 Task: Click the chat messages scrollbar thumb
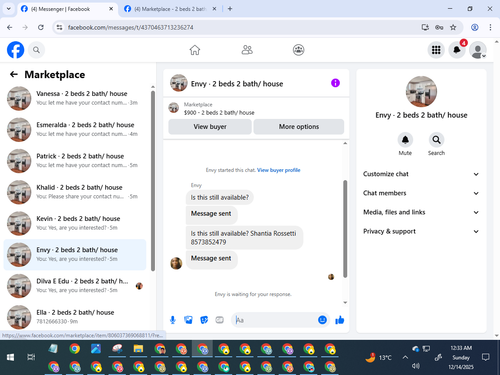[x=345, y=229]
